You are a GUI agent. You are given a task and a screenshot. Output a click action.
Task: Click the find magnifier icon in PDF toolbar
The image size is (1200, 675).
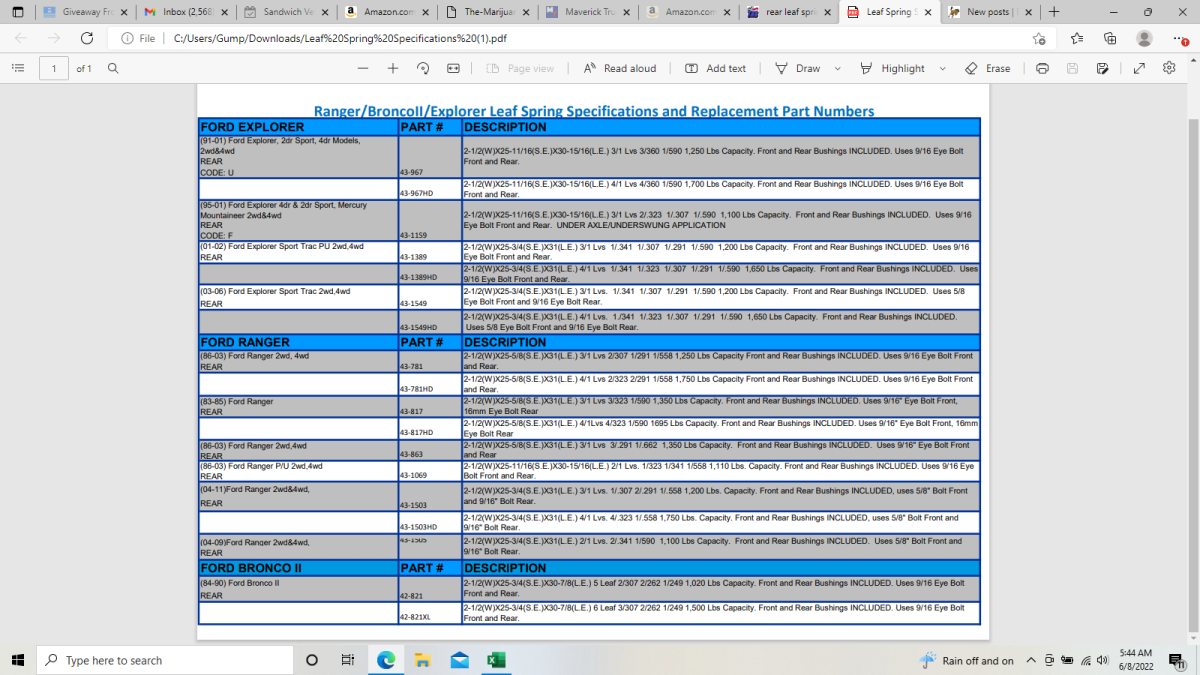coord(113,68)
